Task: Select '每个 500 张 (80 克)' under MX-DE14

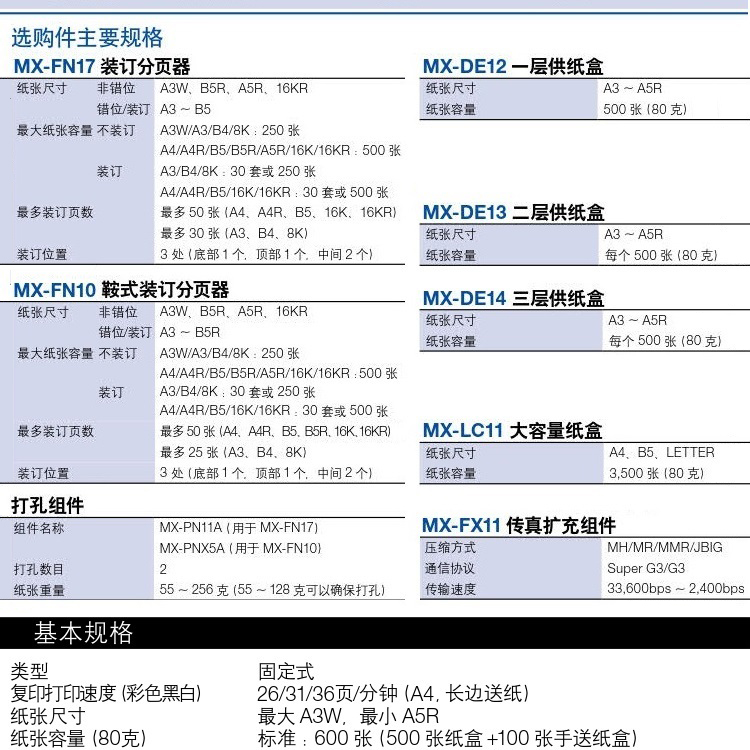Action: [665, 341]
